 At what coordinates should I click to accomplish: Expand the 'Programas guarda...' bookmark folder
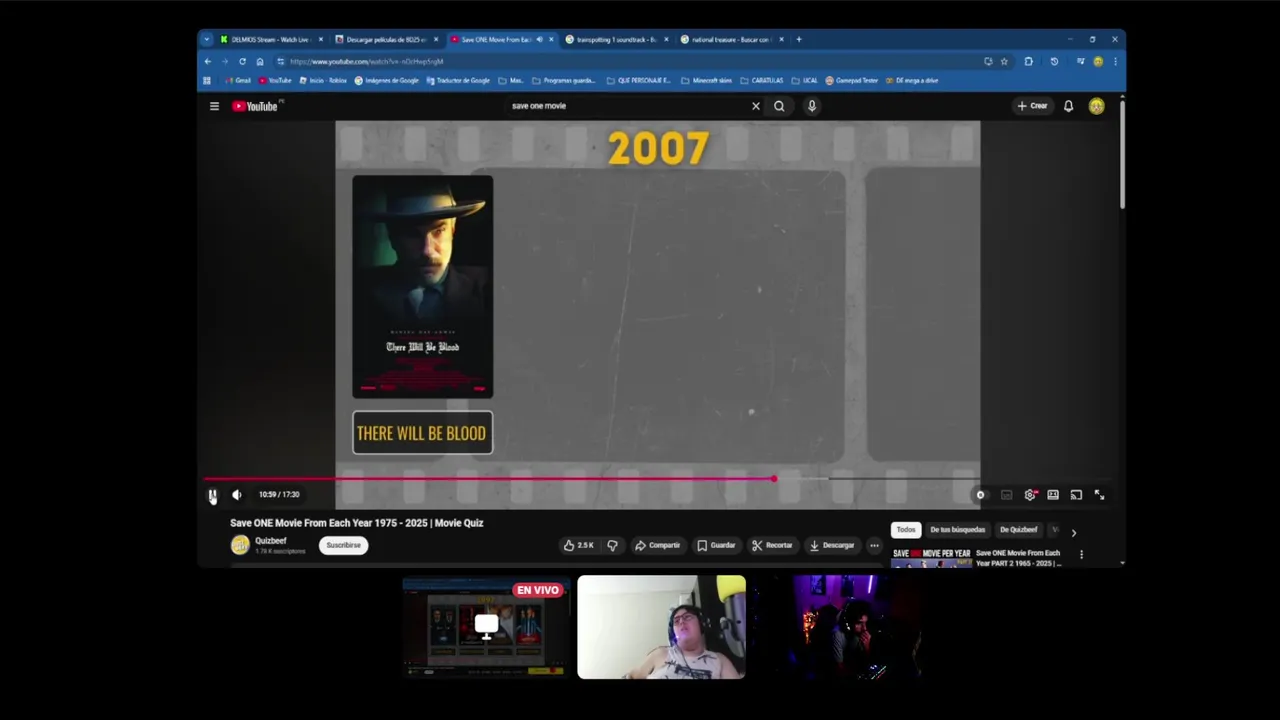[x=564, y=80]
